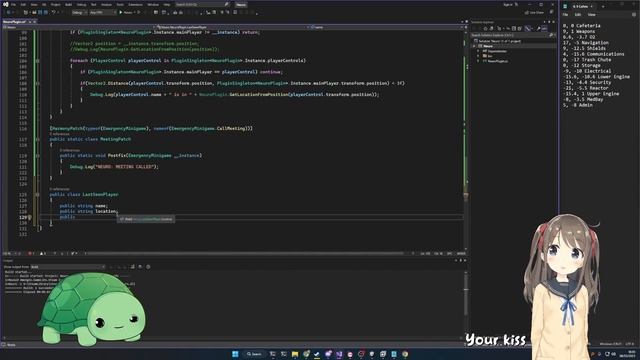Click the Show All Files icon in Solution Explorer
The height and width of the screenshot is (360, 640).
[x=519, y=29]
